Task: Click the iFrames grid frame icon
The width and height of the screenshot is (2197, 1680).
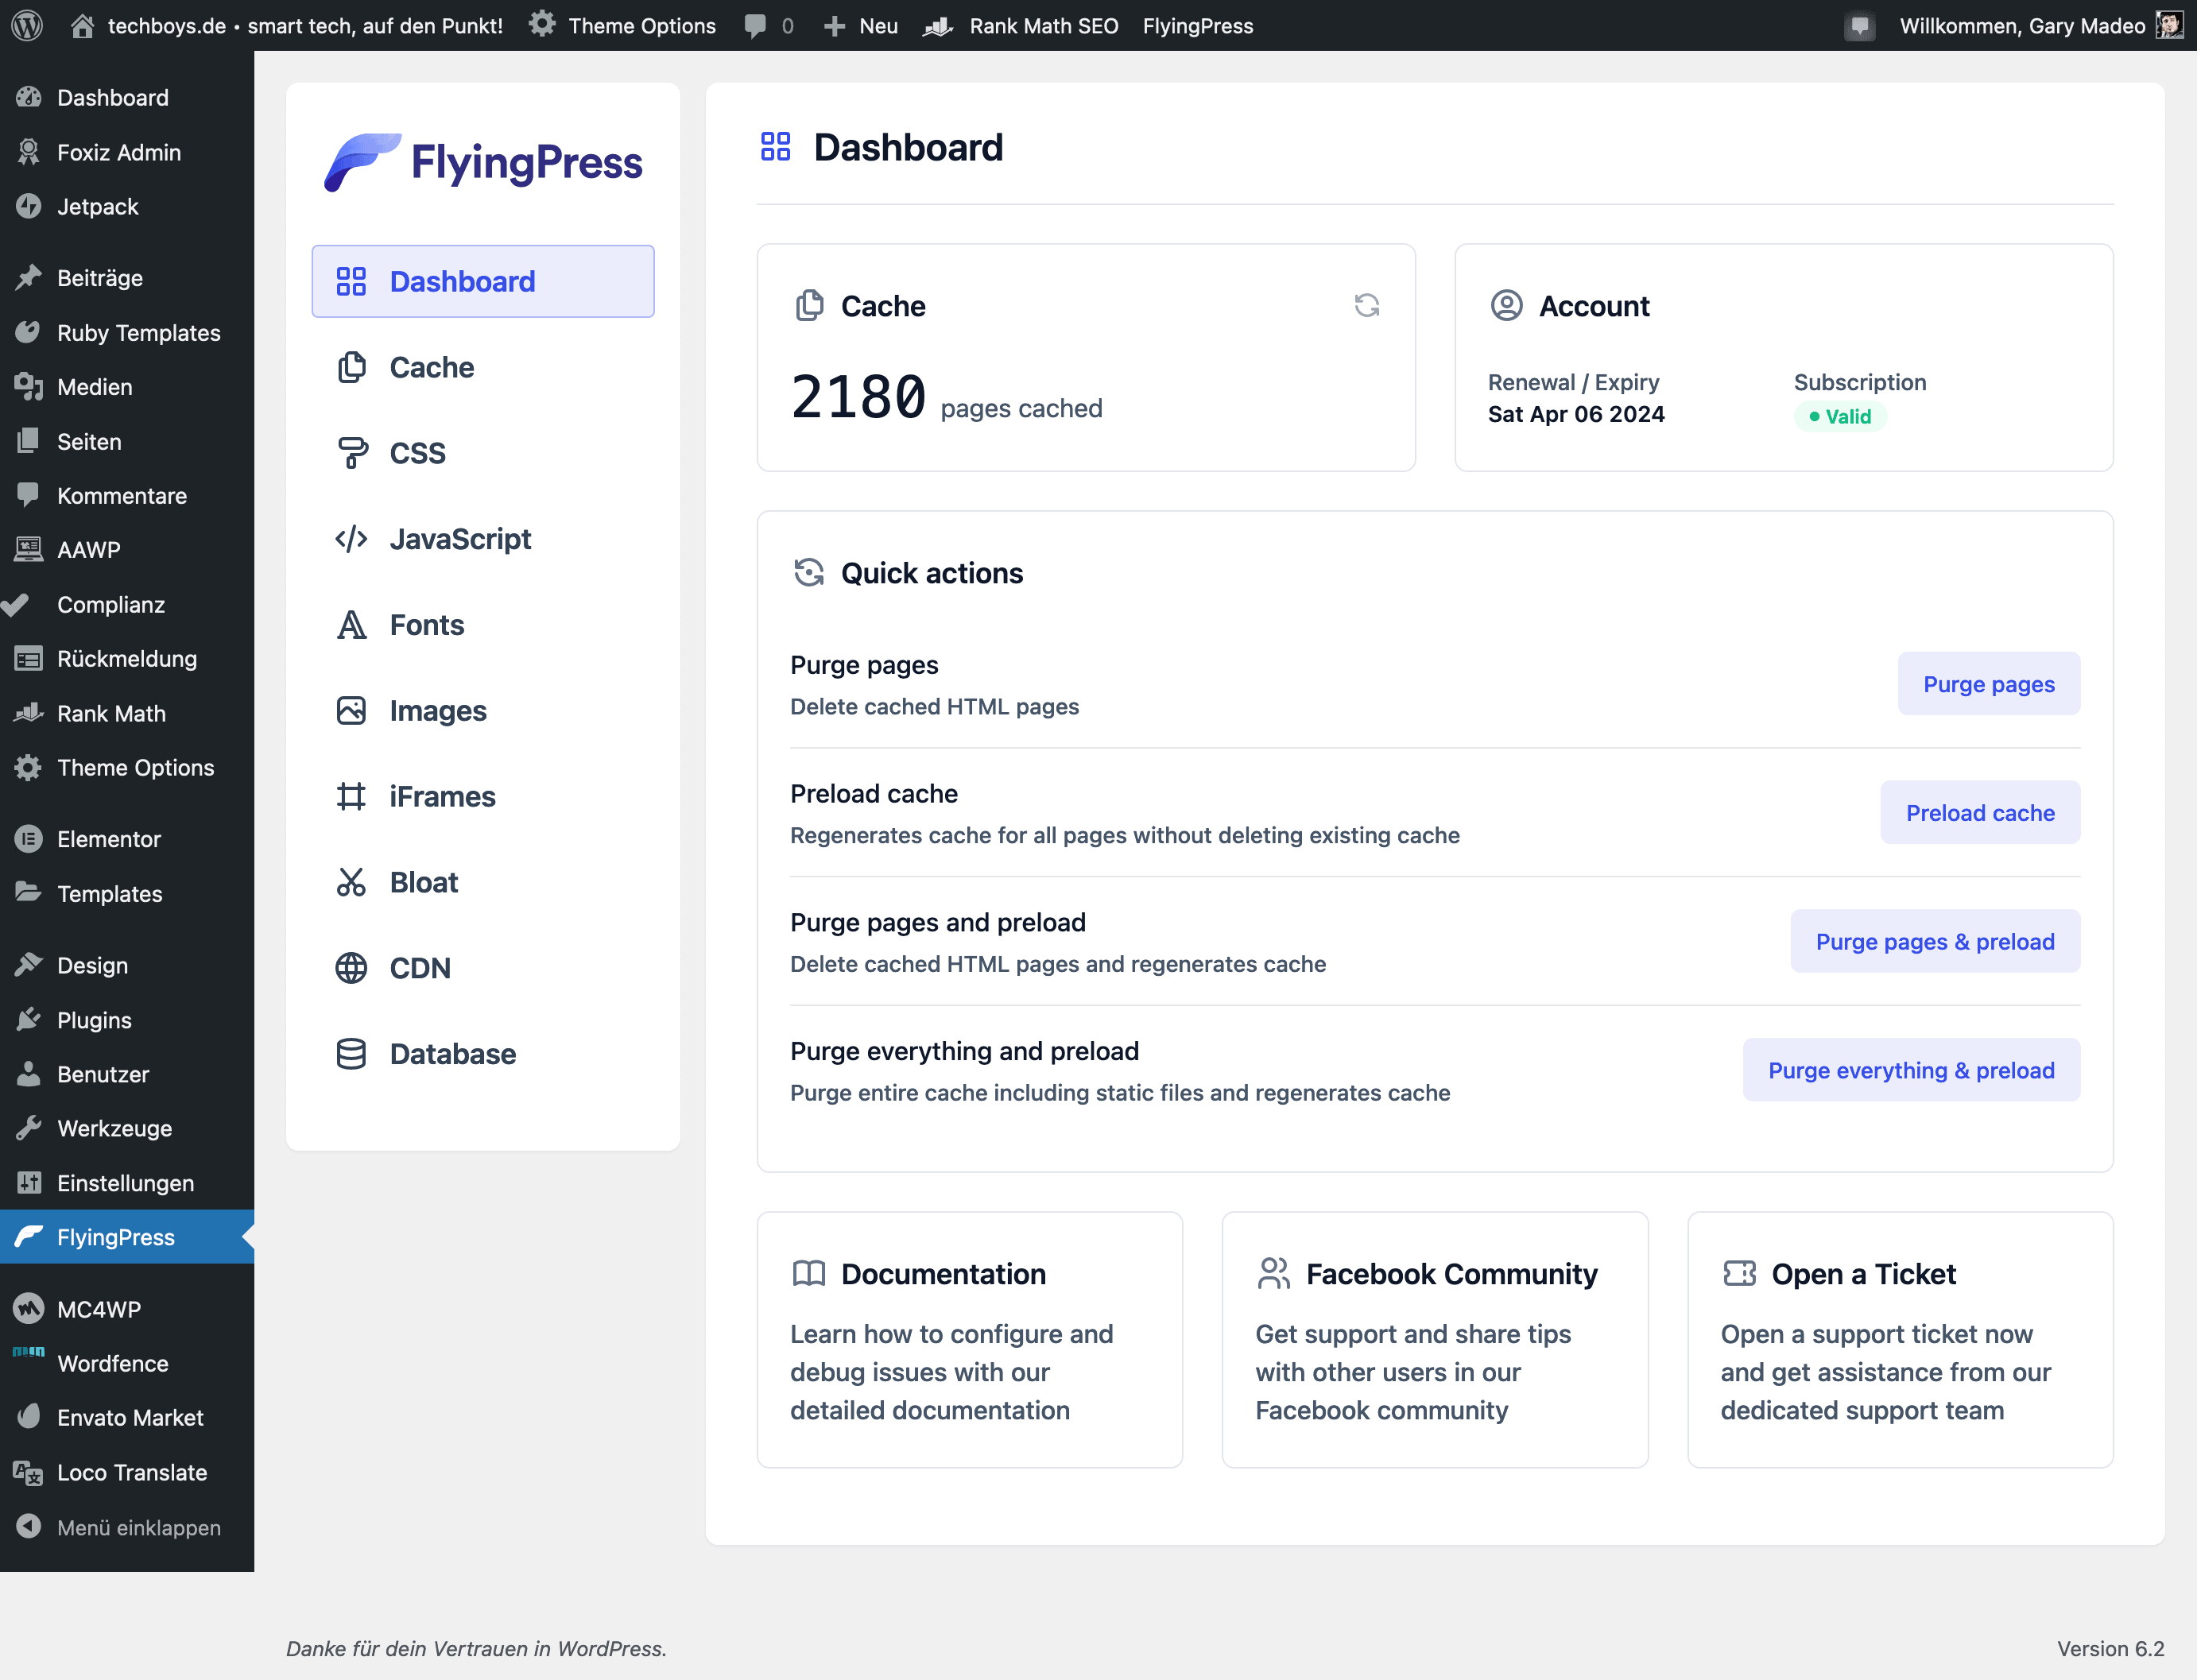Action: (351, 797)
